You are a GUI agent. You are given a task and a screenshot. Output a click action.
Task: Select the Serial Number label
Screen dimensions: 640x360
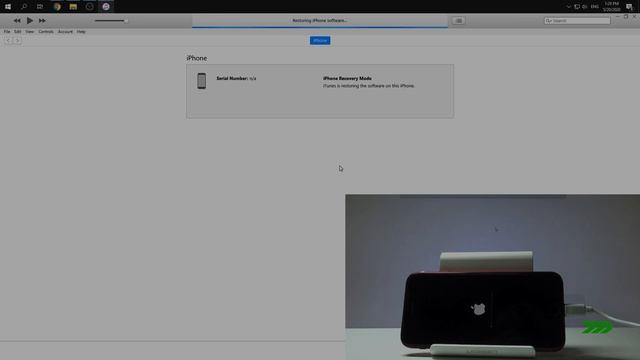click(232, 78)
